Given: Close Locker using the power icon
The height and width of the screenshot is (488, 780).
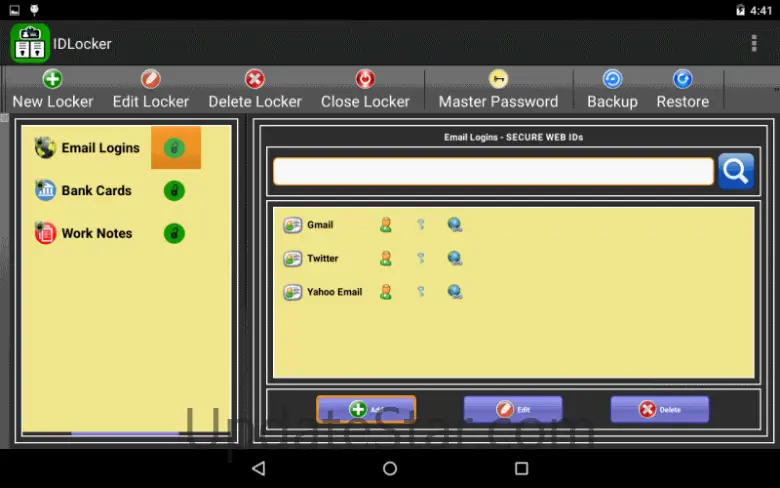Looking at the screenshot, I should click(x=365, y=79).
